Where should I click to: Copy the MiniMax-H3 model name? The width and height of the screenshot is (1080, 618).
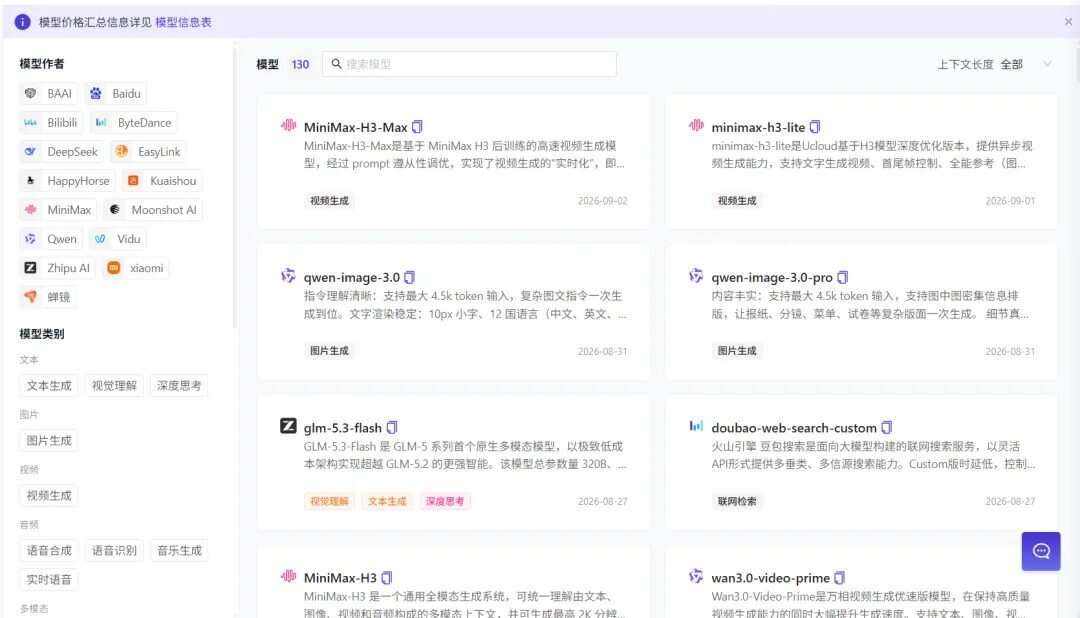pos(386,577)
